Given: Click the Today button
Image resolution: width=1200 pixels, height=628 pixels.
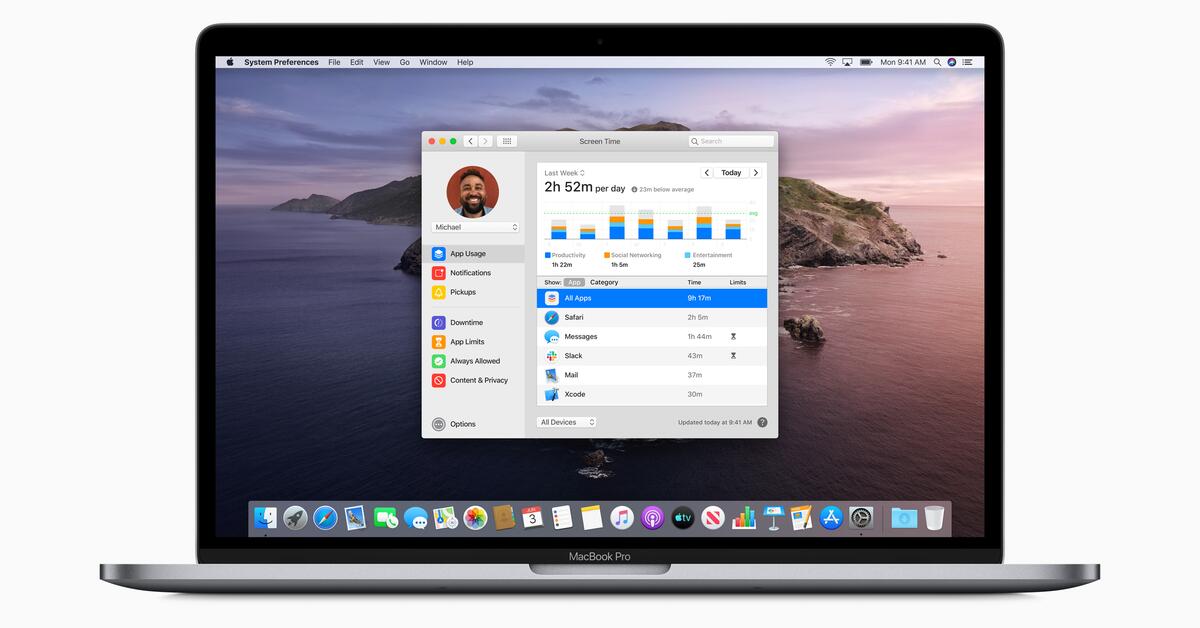Looking at the screenshot, I should [x=731, y=172].
